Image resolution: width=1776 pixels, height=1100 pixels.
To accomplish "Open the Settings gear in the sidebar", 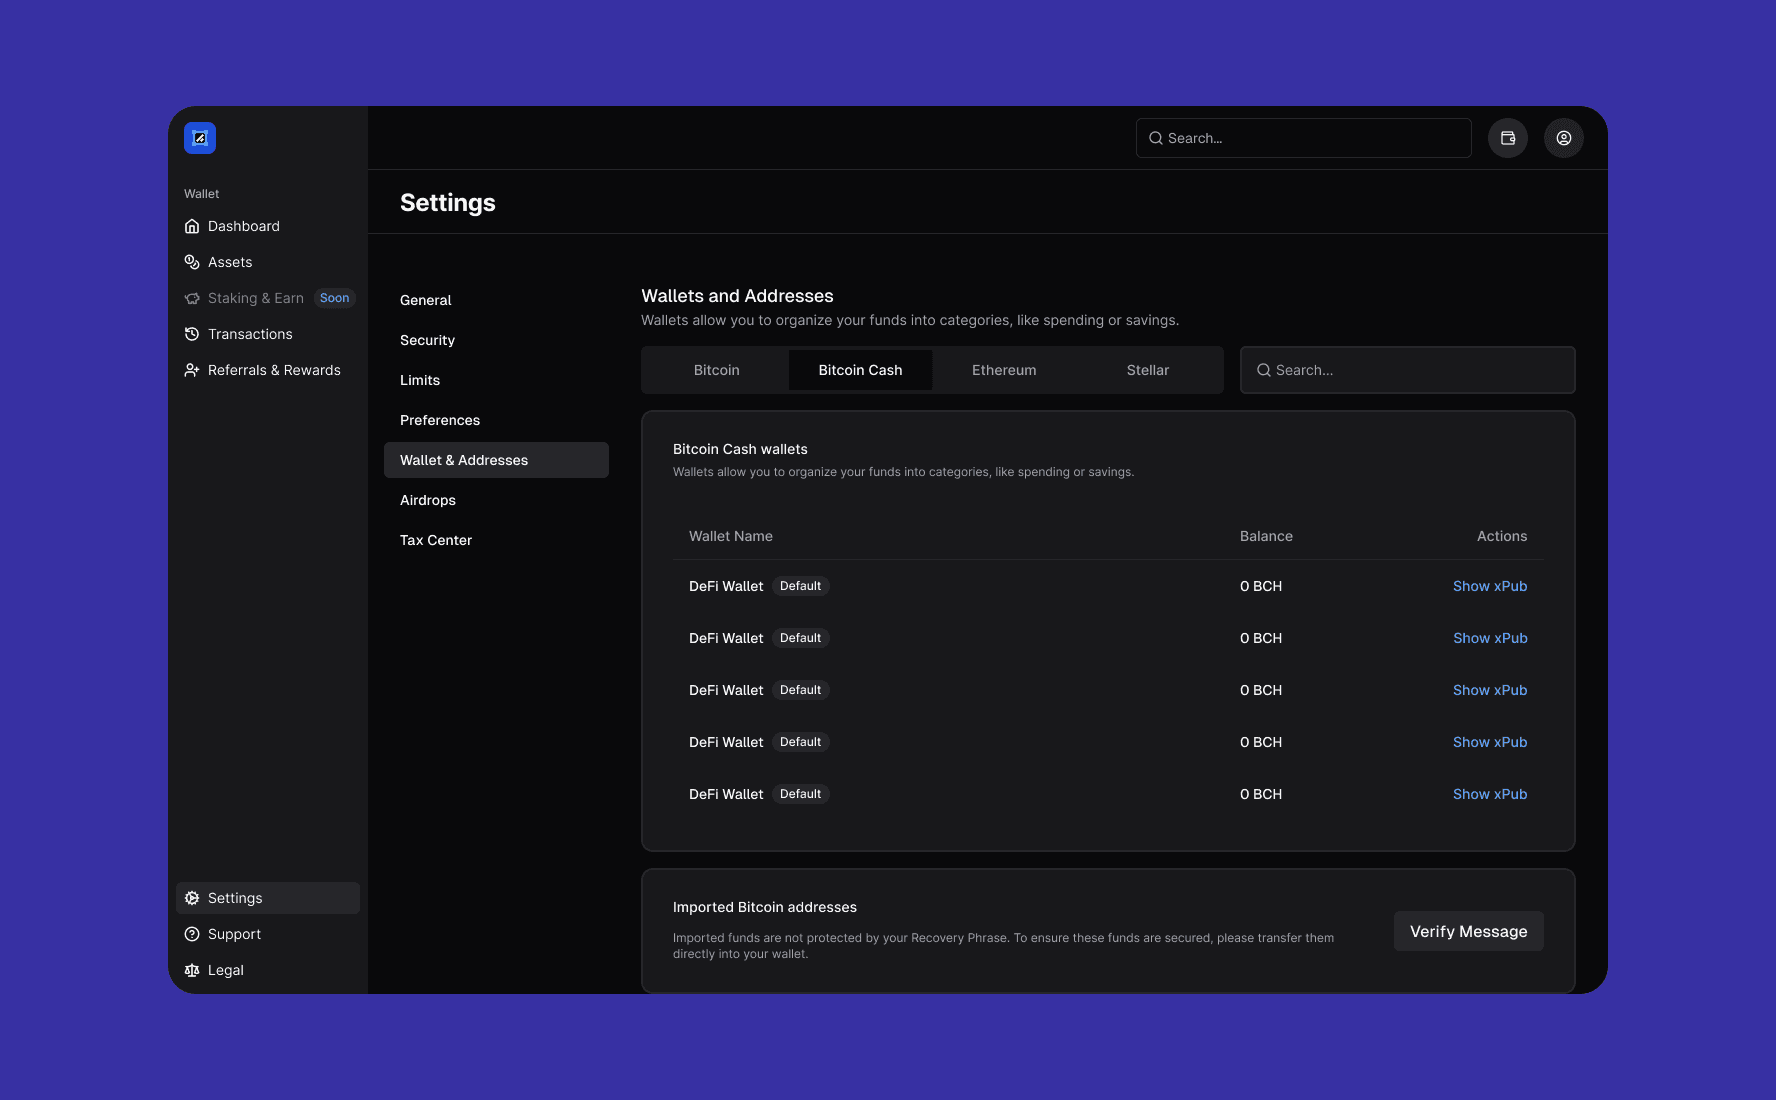I will pos(192,897).
